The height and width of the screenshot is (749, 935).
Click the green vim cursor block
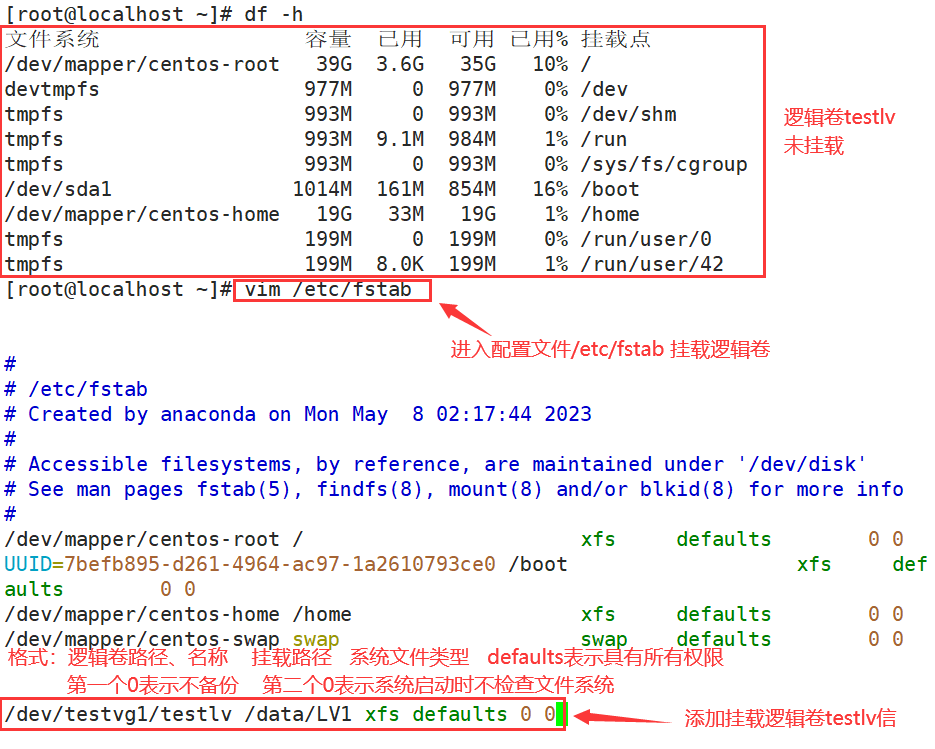[x=560, y=714]
